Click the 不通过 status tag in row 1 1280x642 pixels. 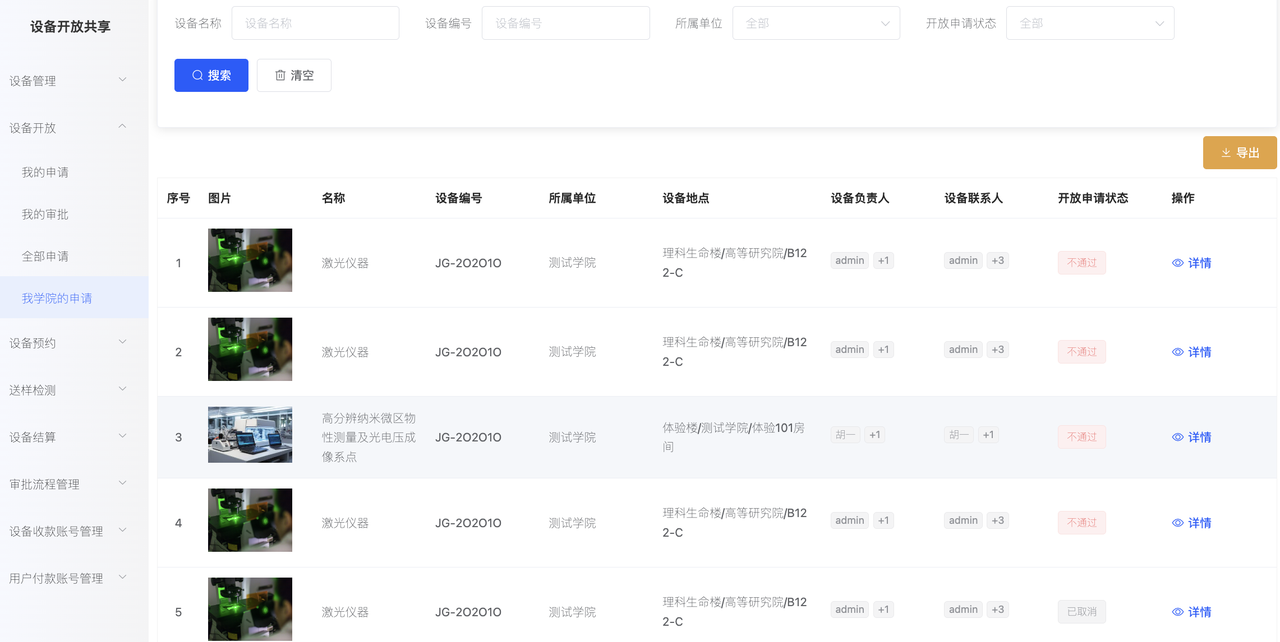[1082, 263]
